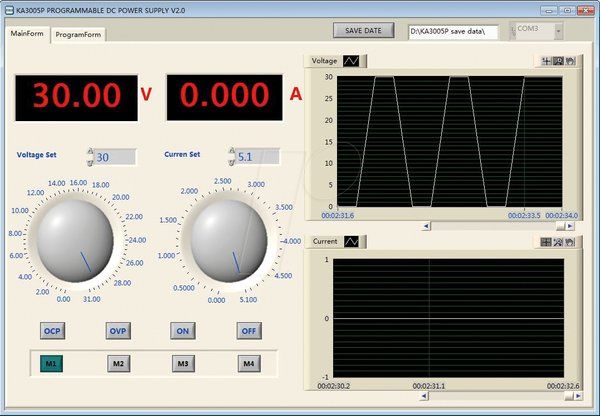Toggle the OVP protection button
This screenshot has width=600, height=416.
(x=118, y=331)
